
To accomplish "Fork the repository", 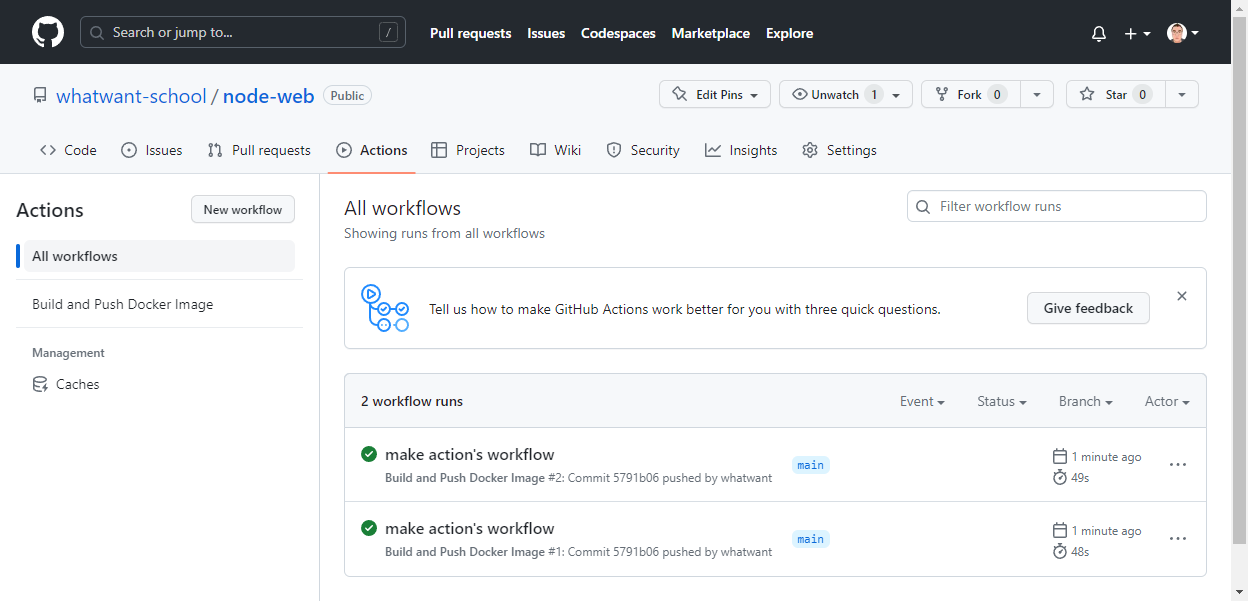I will [x=969, y=94].
